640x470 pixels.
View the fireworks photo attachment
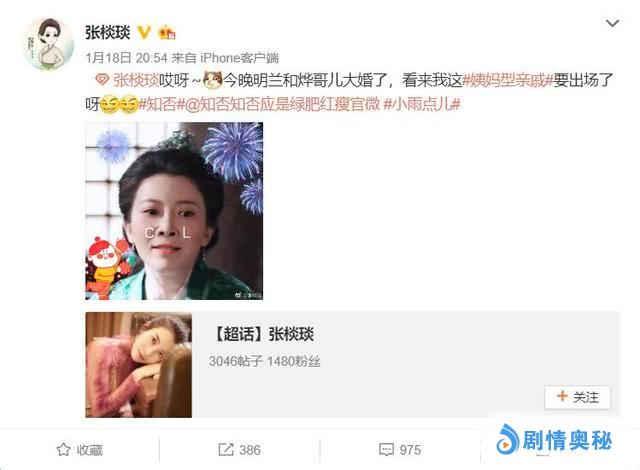(x=174, y=211)
